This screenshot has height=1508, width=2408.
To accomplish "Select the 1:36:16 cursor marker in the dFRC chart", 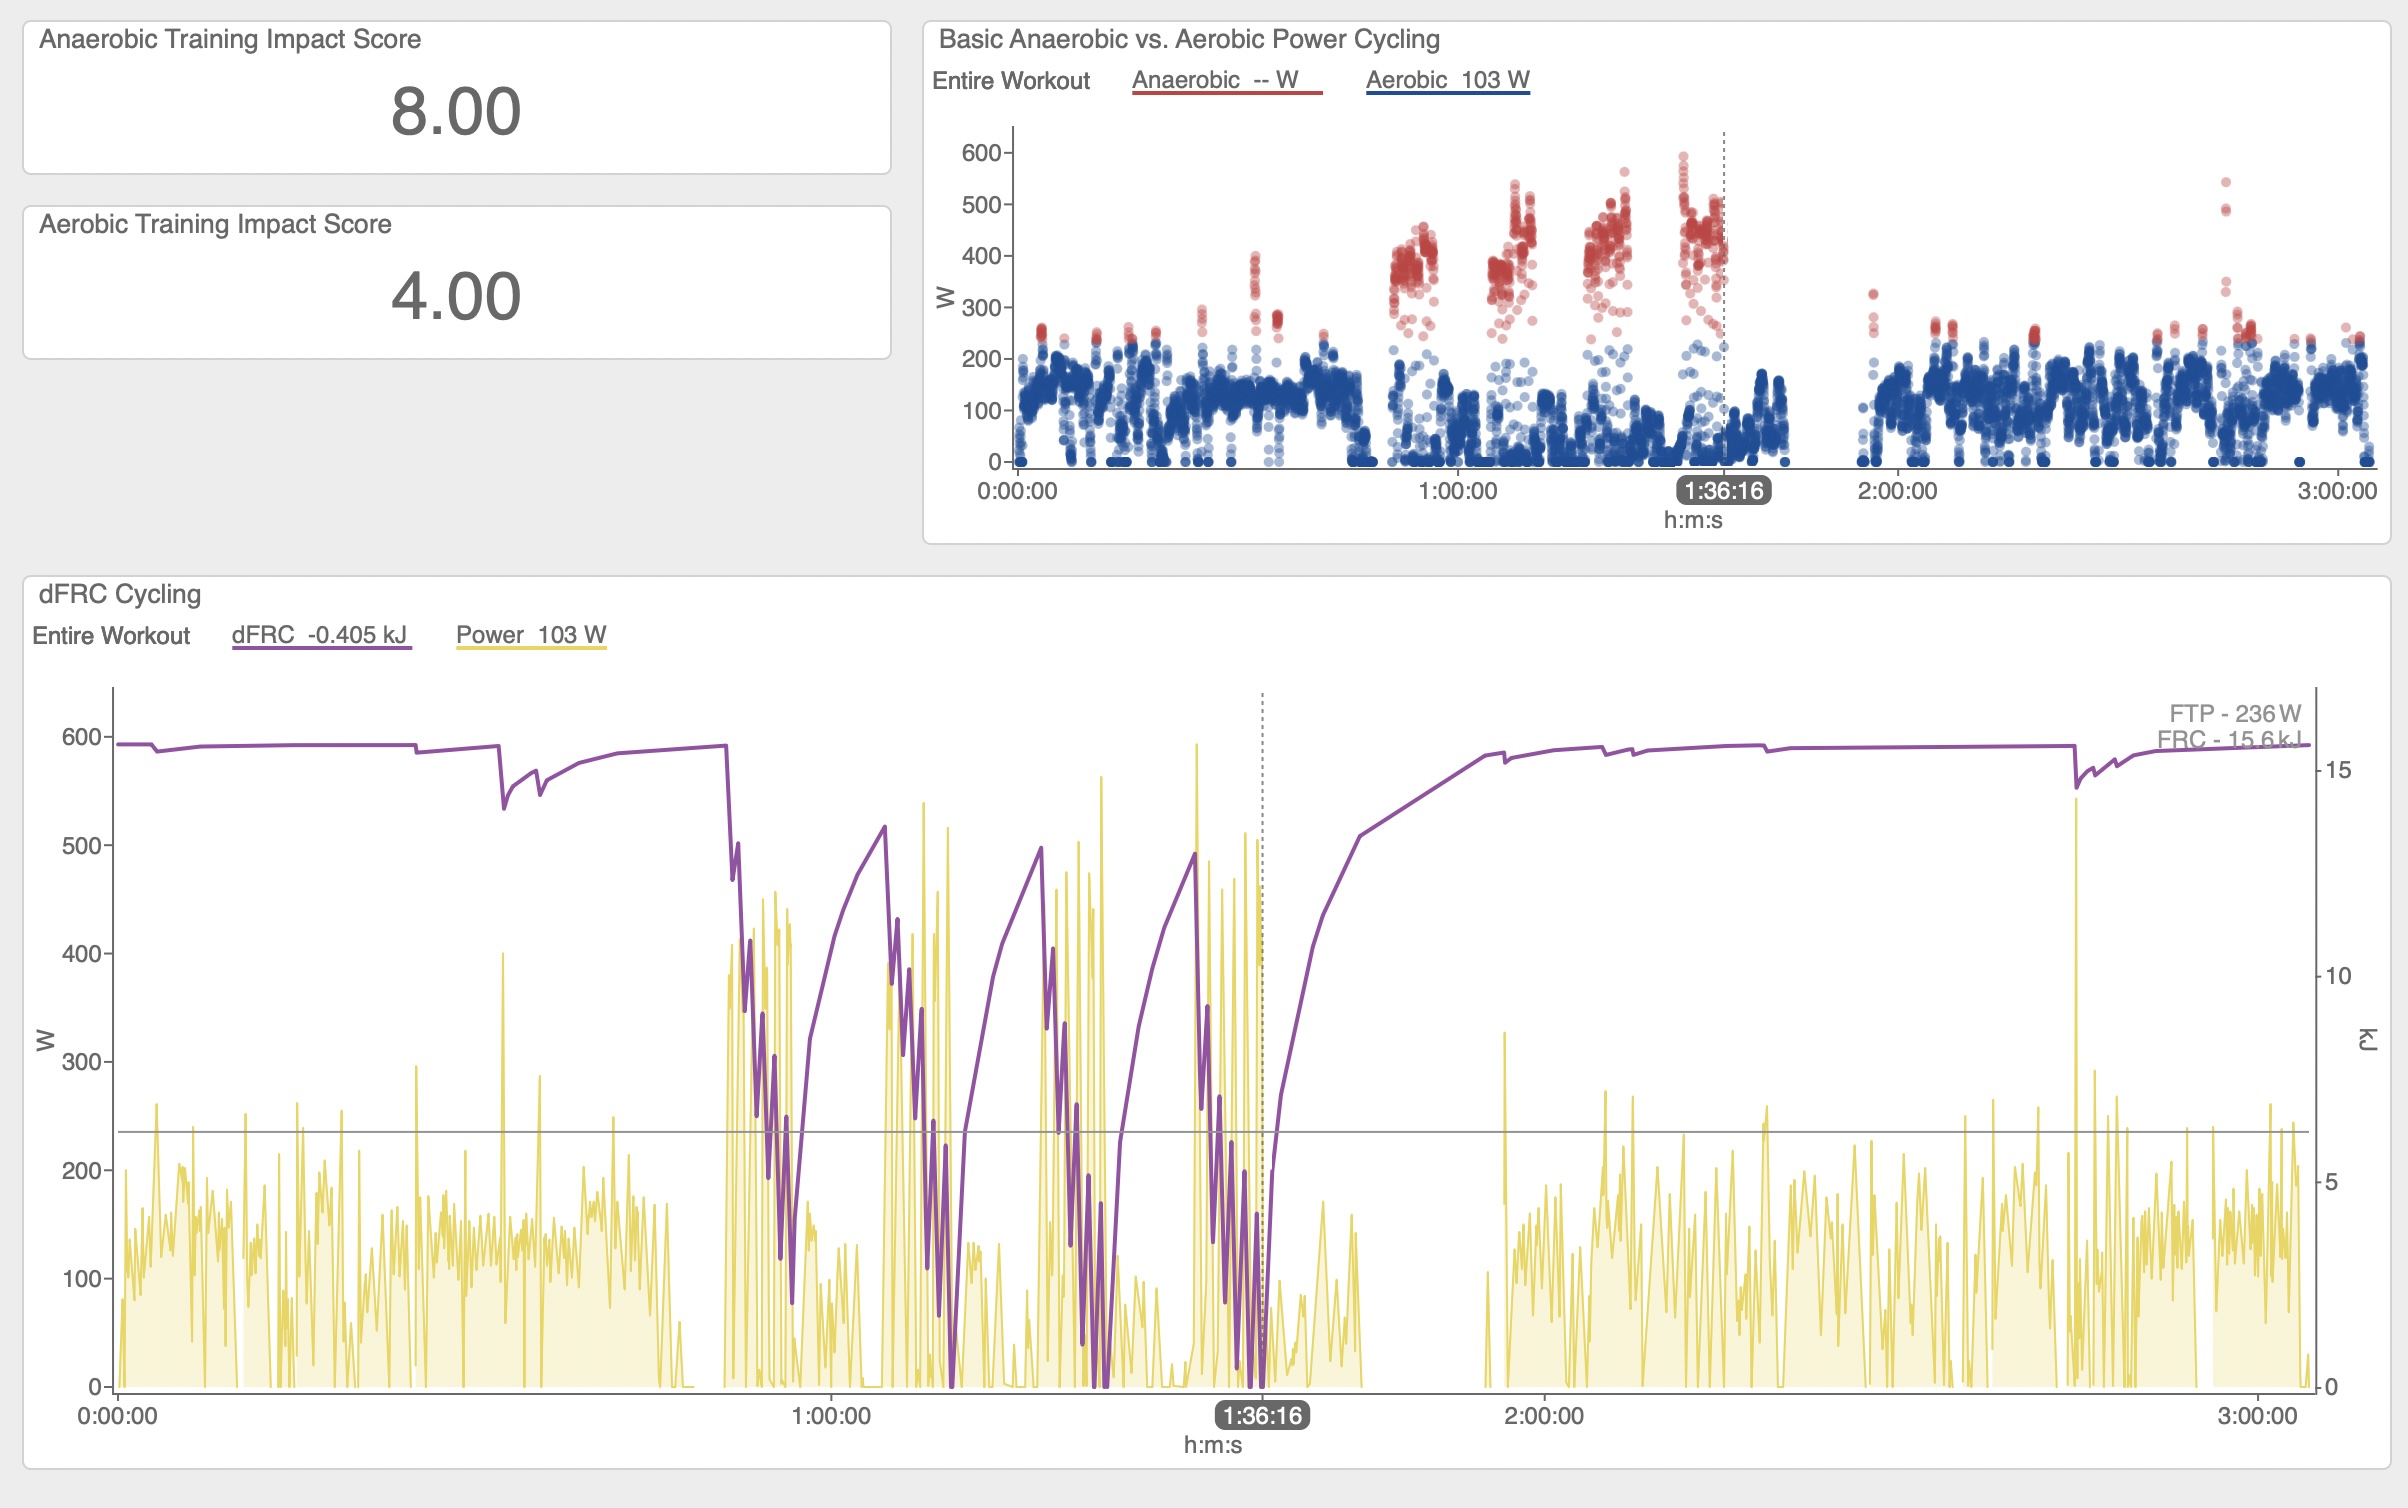I will pos(1262,1416).
